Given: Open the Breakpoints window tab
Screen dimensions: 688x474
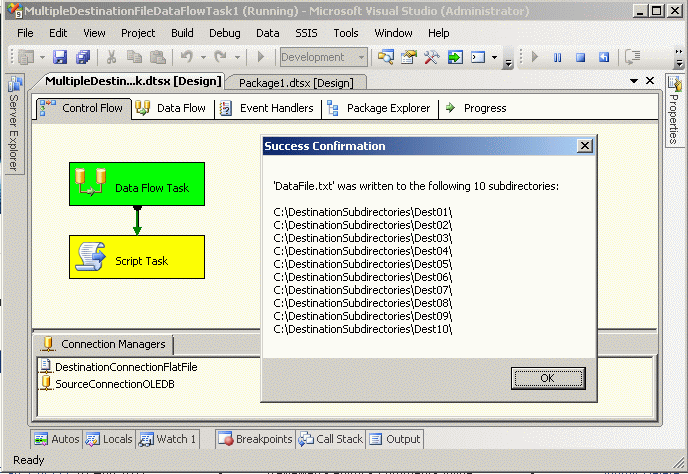Looking at the screenshot, I should click(x=255, y=439).
